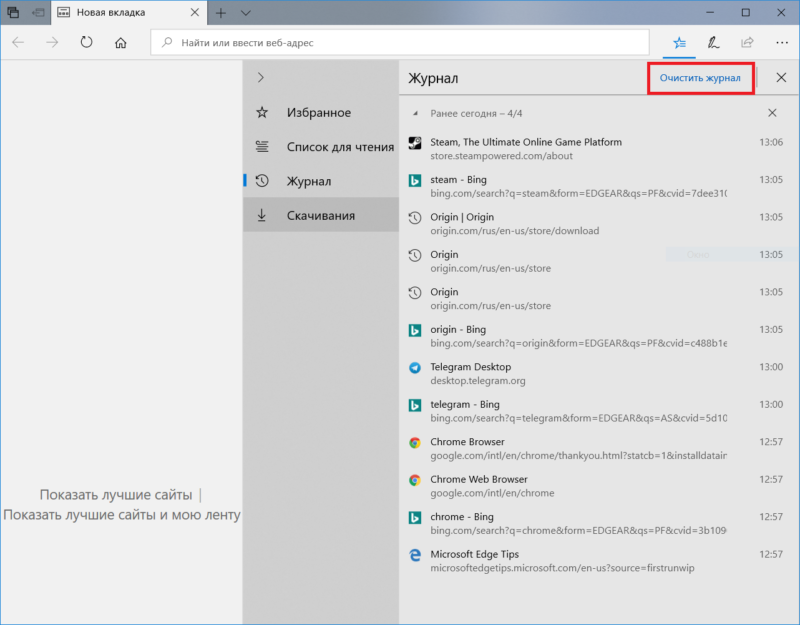800x625 pixels.
Task: Click Очистить журнал link
Action: pyautogui.click(x=700, y=78)
